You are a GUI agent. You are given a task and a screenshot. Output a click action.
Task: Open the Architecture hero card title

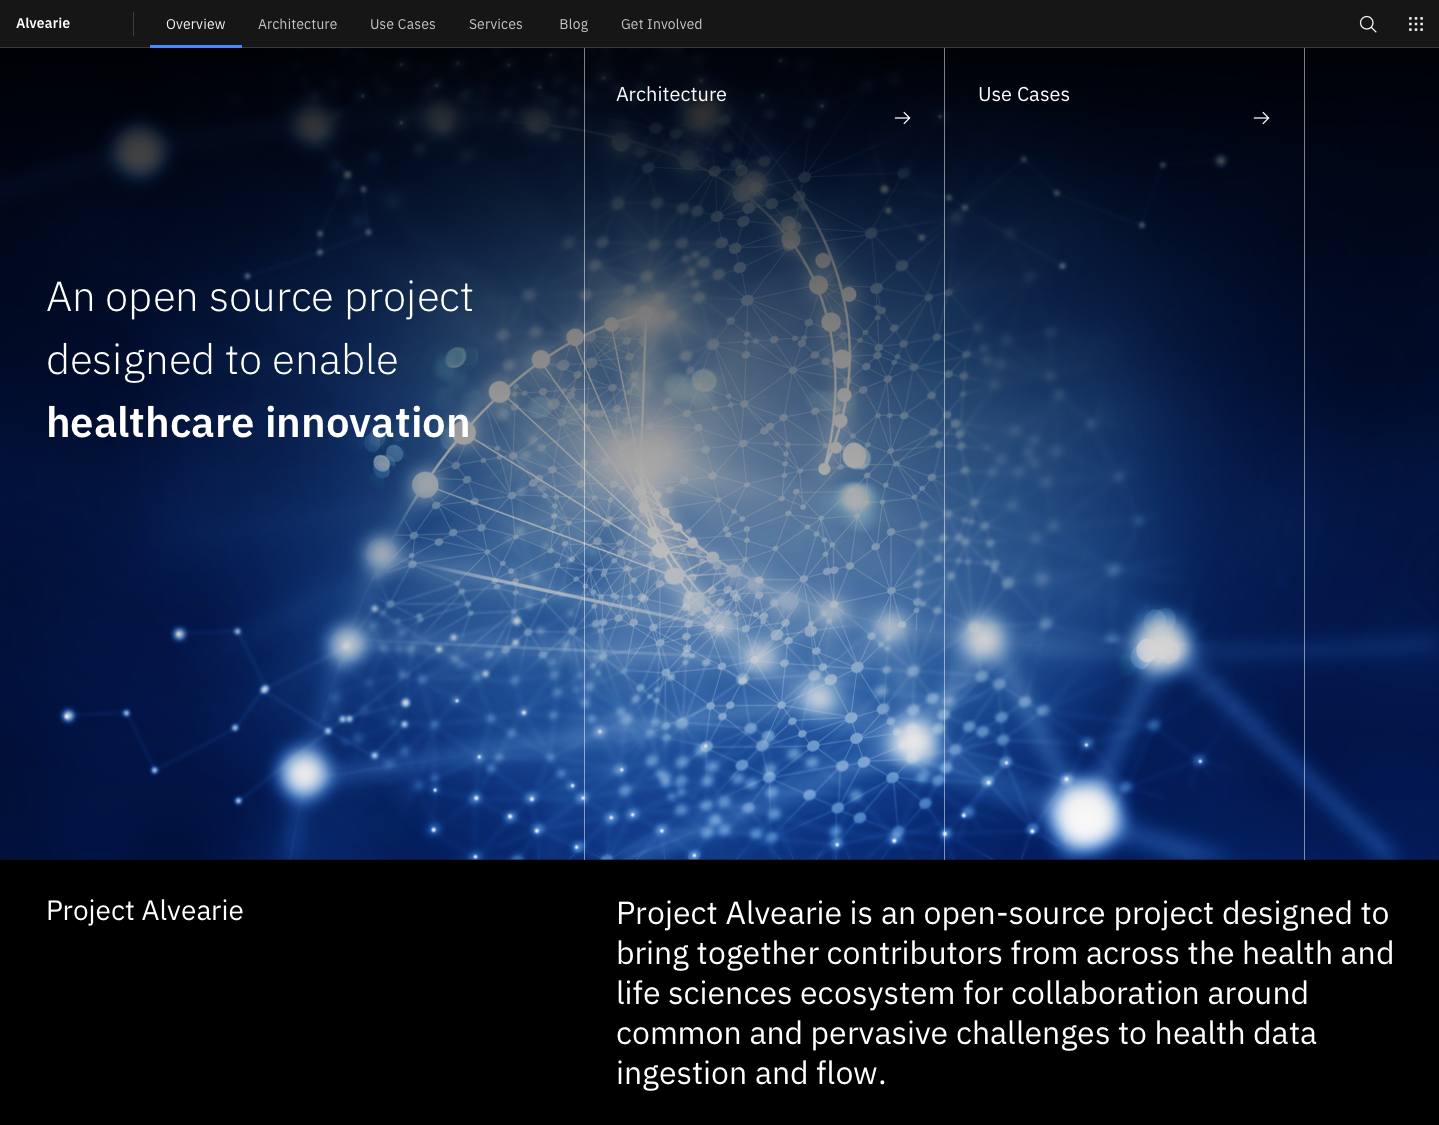(671, 94)
